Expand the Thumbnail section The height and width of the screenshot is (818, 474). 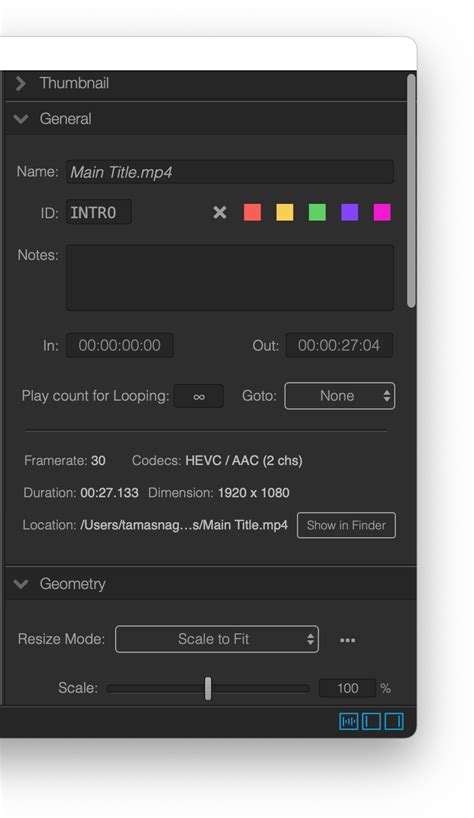point(21,83)
